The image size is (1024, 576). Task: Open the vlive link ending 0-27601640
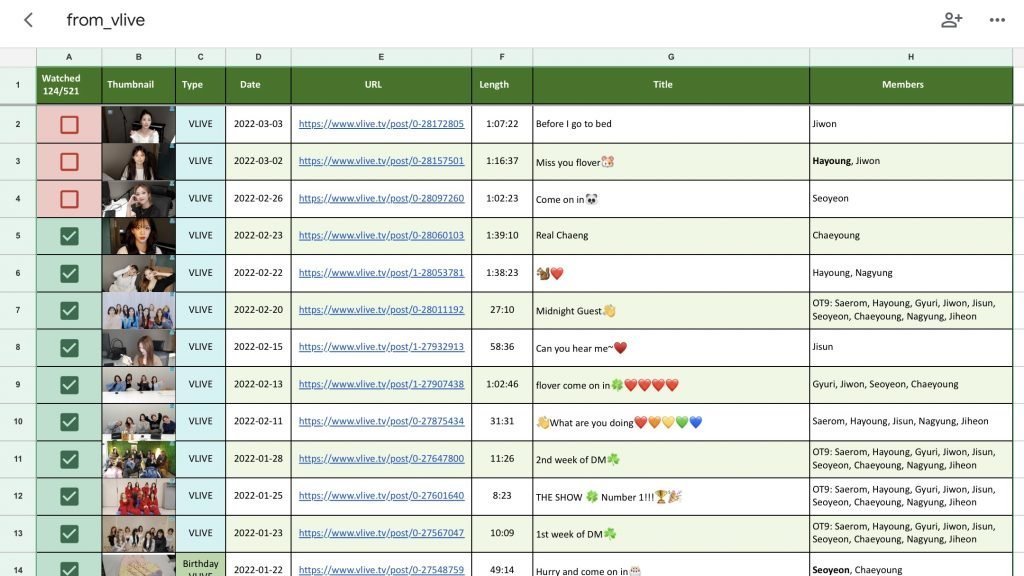pos(381,495)
